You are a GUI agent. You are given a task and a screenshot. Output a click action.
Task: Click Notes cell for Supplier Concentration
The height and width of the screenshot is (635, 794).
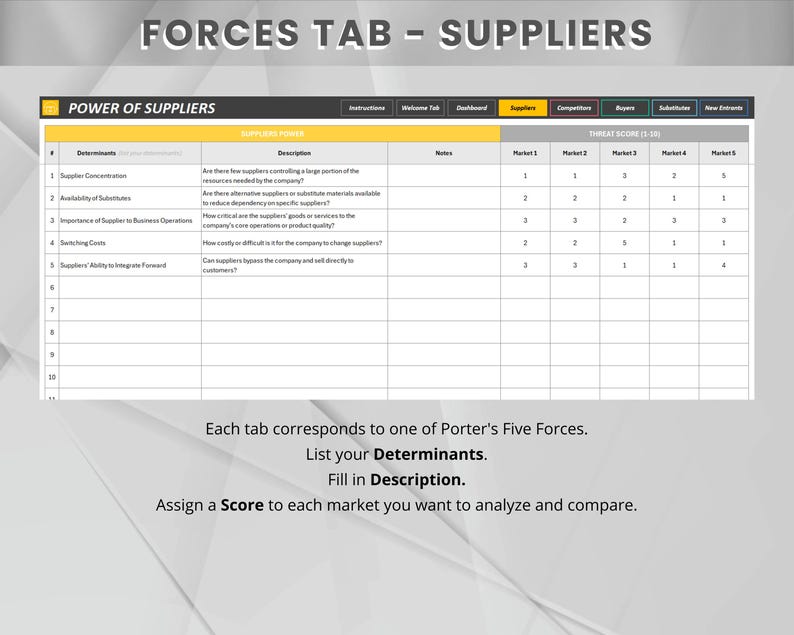(444, 176)
